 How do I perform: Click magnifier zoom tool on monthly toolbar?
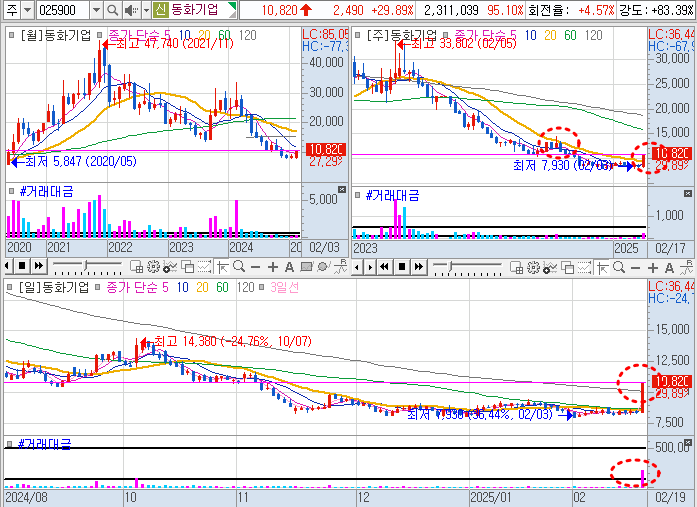(239, 267)
